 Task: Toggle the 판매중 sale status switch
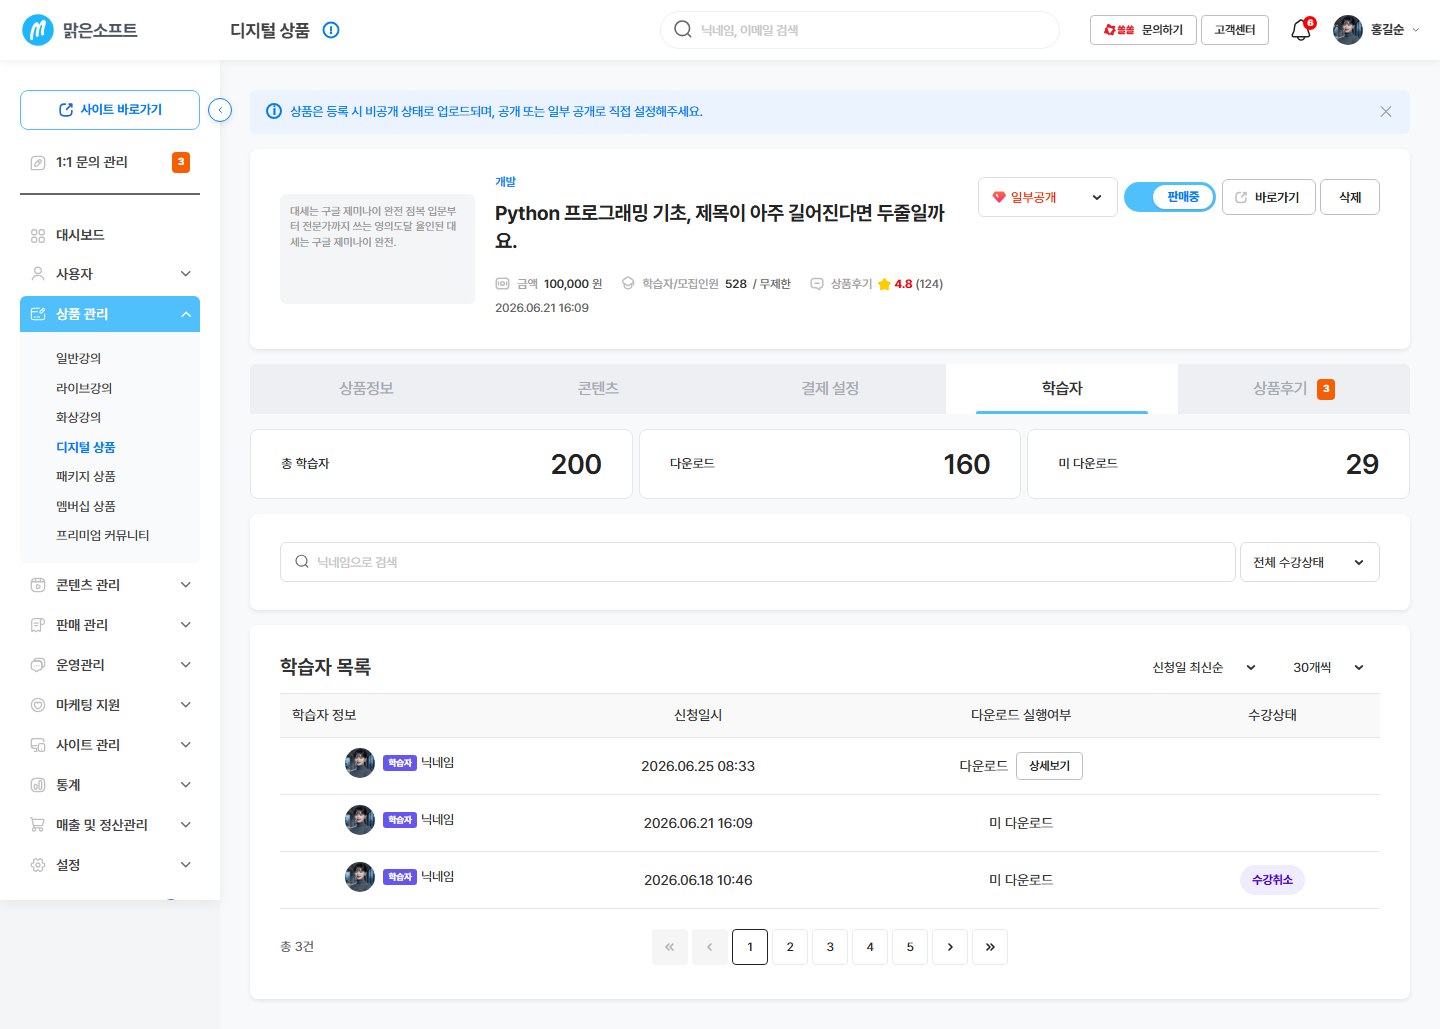[1170, 197]
